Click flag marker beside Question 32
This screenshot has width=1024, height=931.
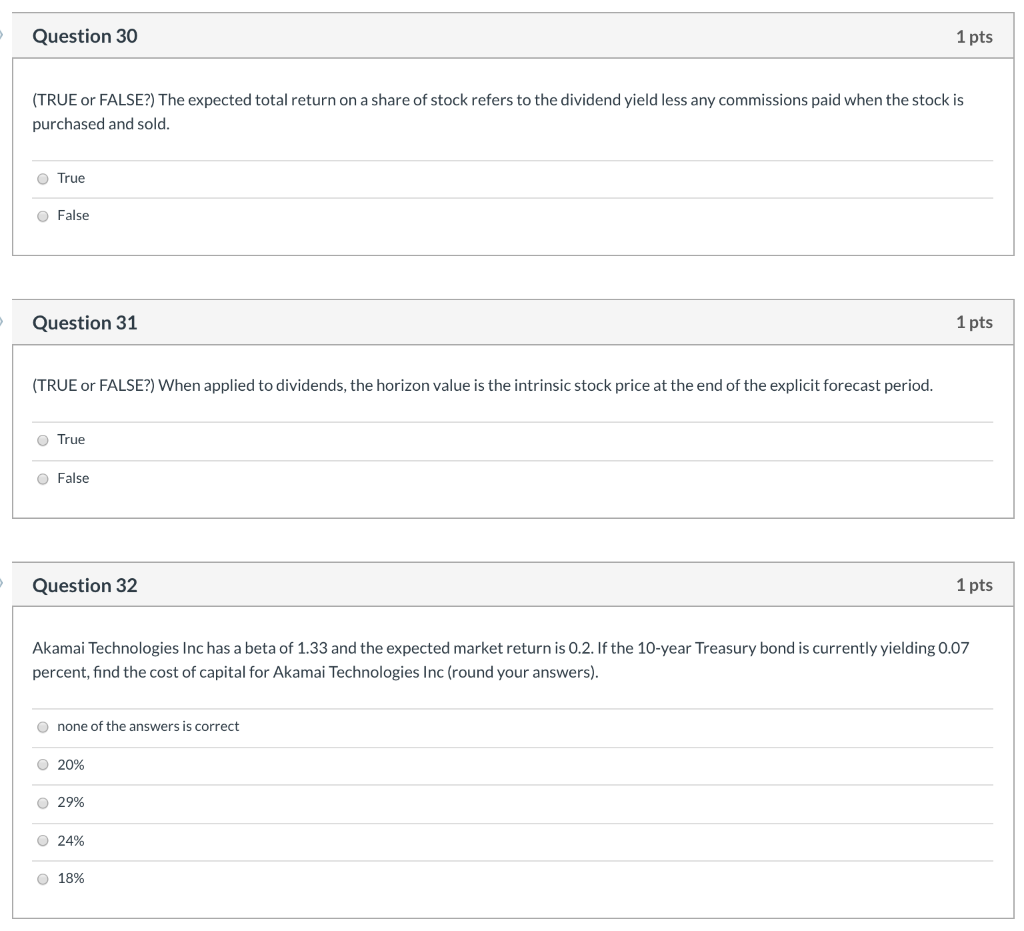pos(3,585)
